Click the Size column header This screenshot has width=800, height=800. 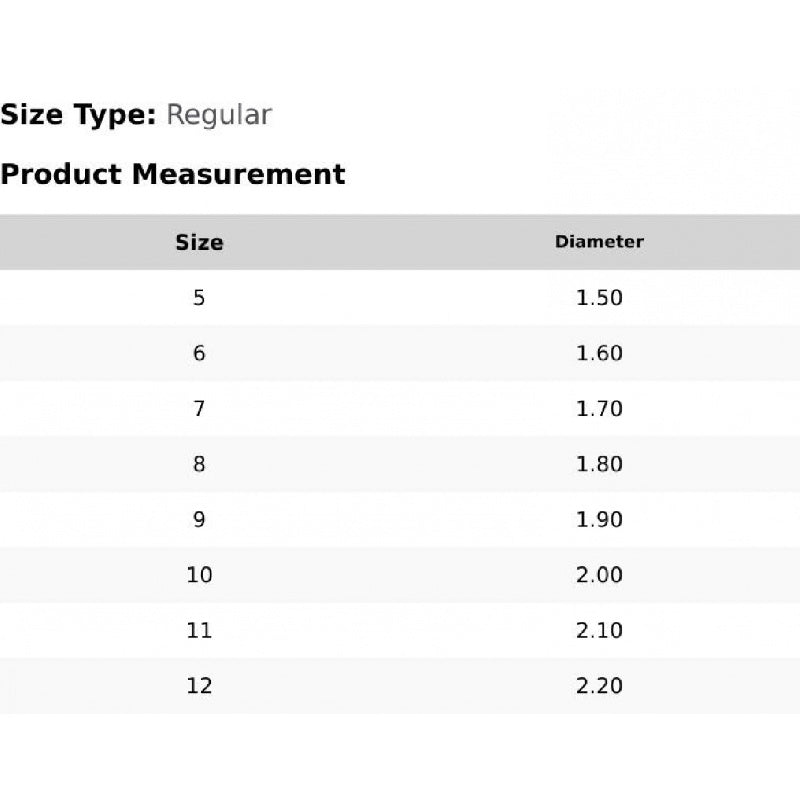point(199,242)
